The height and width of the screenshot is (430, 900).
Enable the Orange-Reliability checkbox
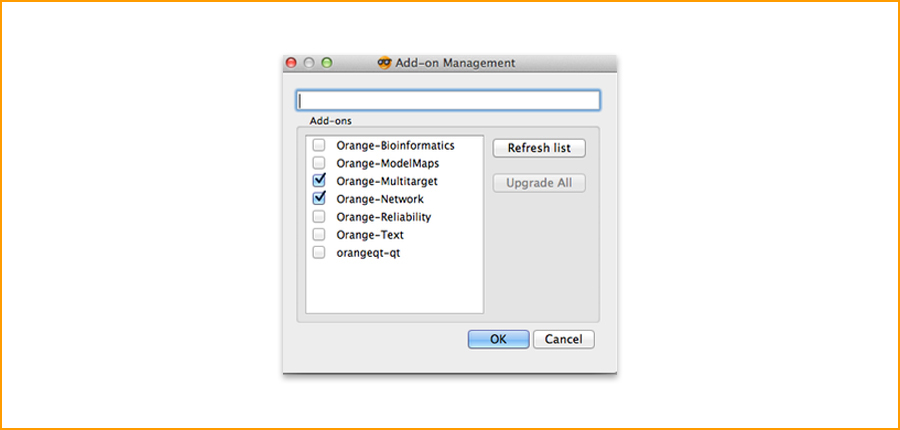pyautogui.click(x=319, y=217)
